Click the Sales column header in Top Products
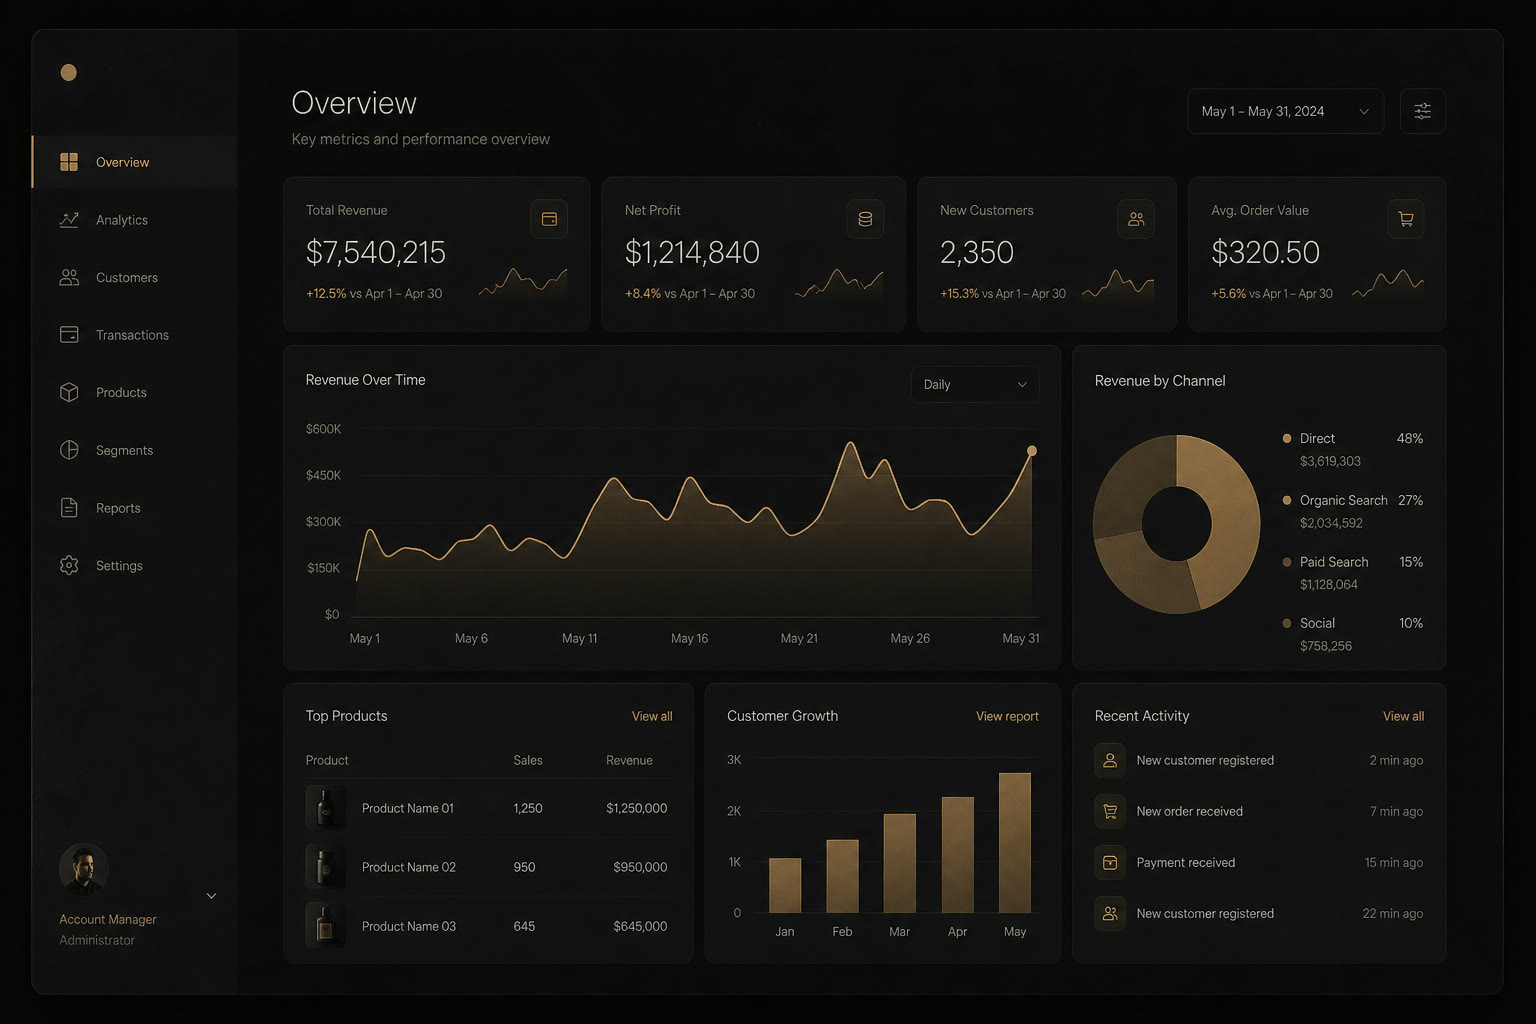 point(528,760)
